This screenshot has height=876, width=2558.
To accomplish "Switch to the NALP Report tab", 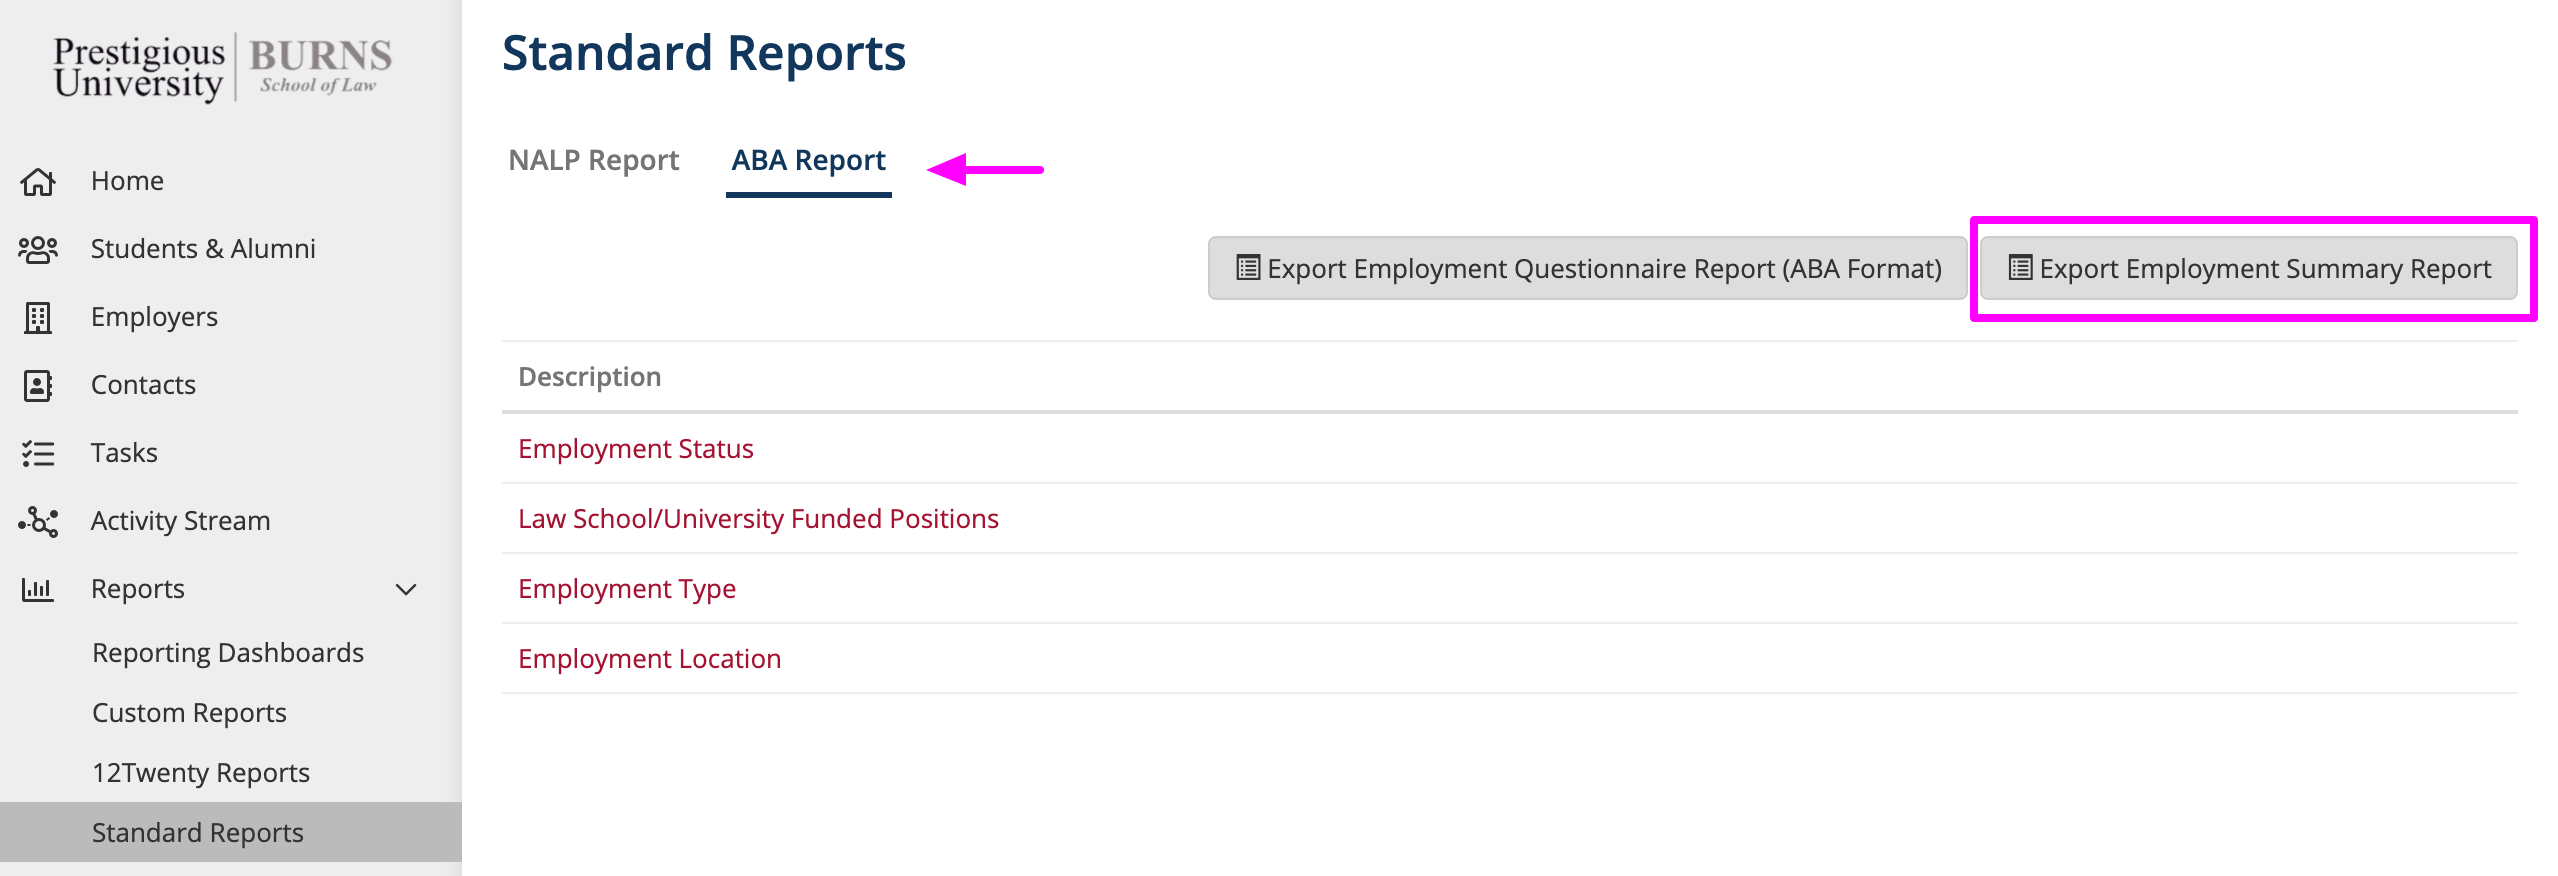I will click(x=593, y=161).
